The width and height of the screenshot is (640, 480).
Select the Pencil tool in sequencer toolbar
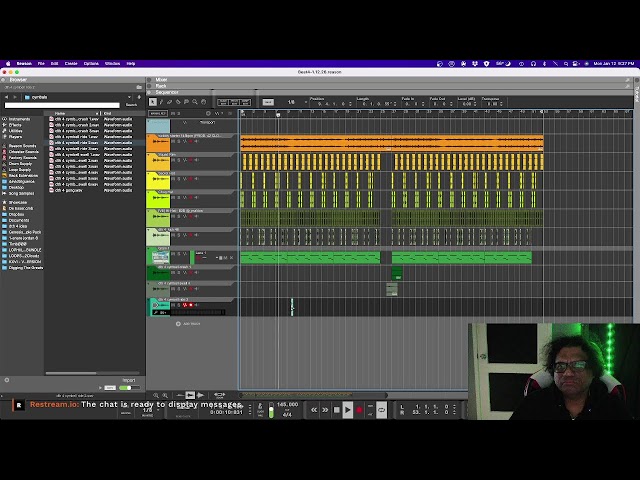pyautogui.click(x=161, y=102)
